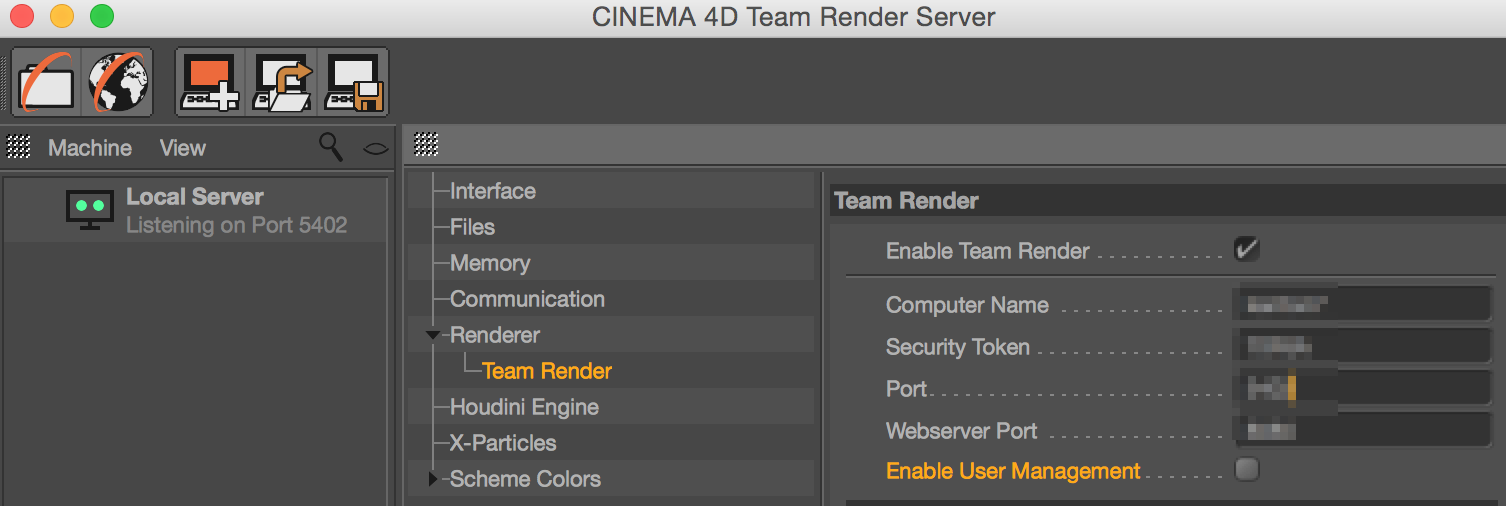Viewport: 1506px width, 506px height.
Task: Click the Enable User Management label
Action: point(1013,471)
